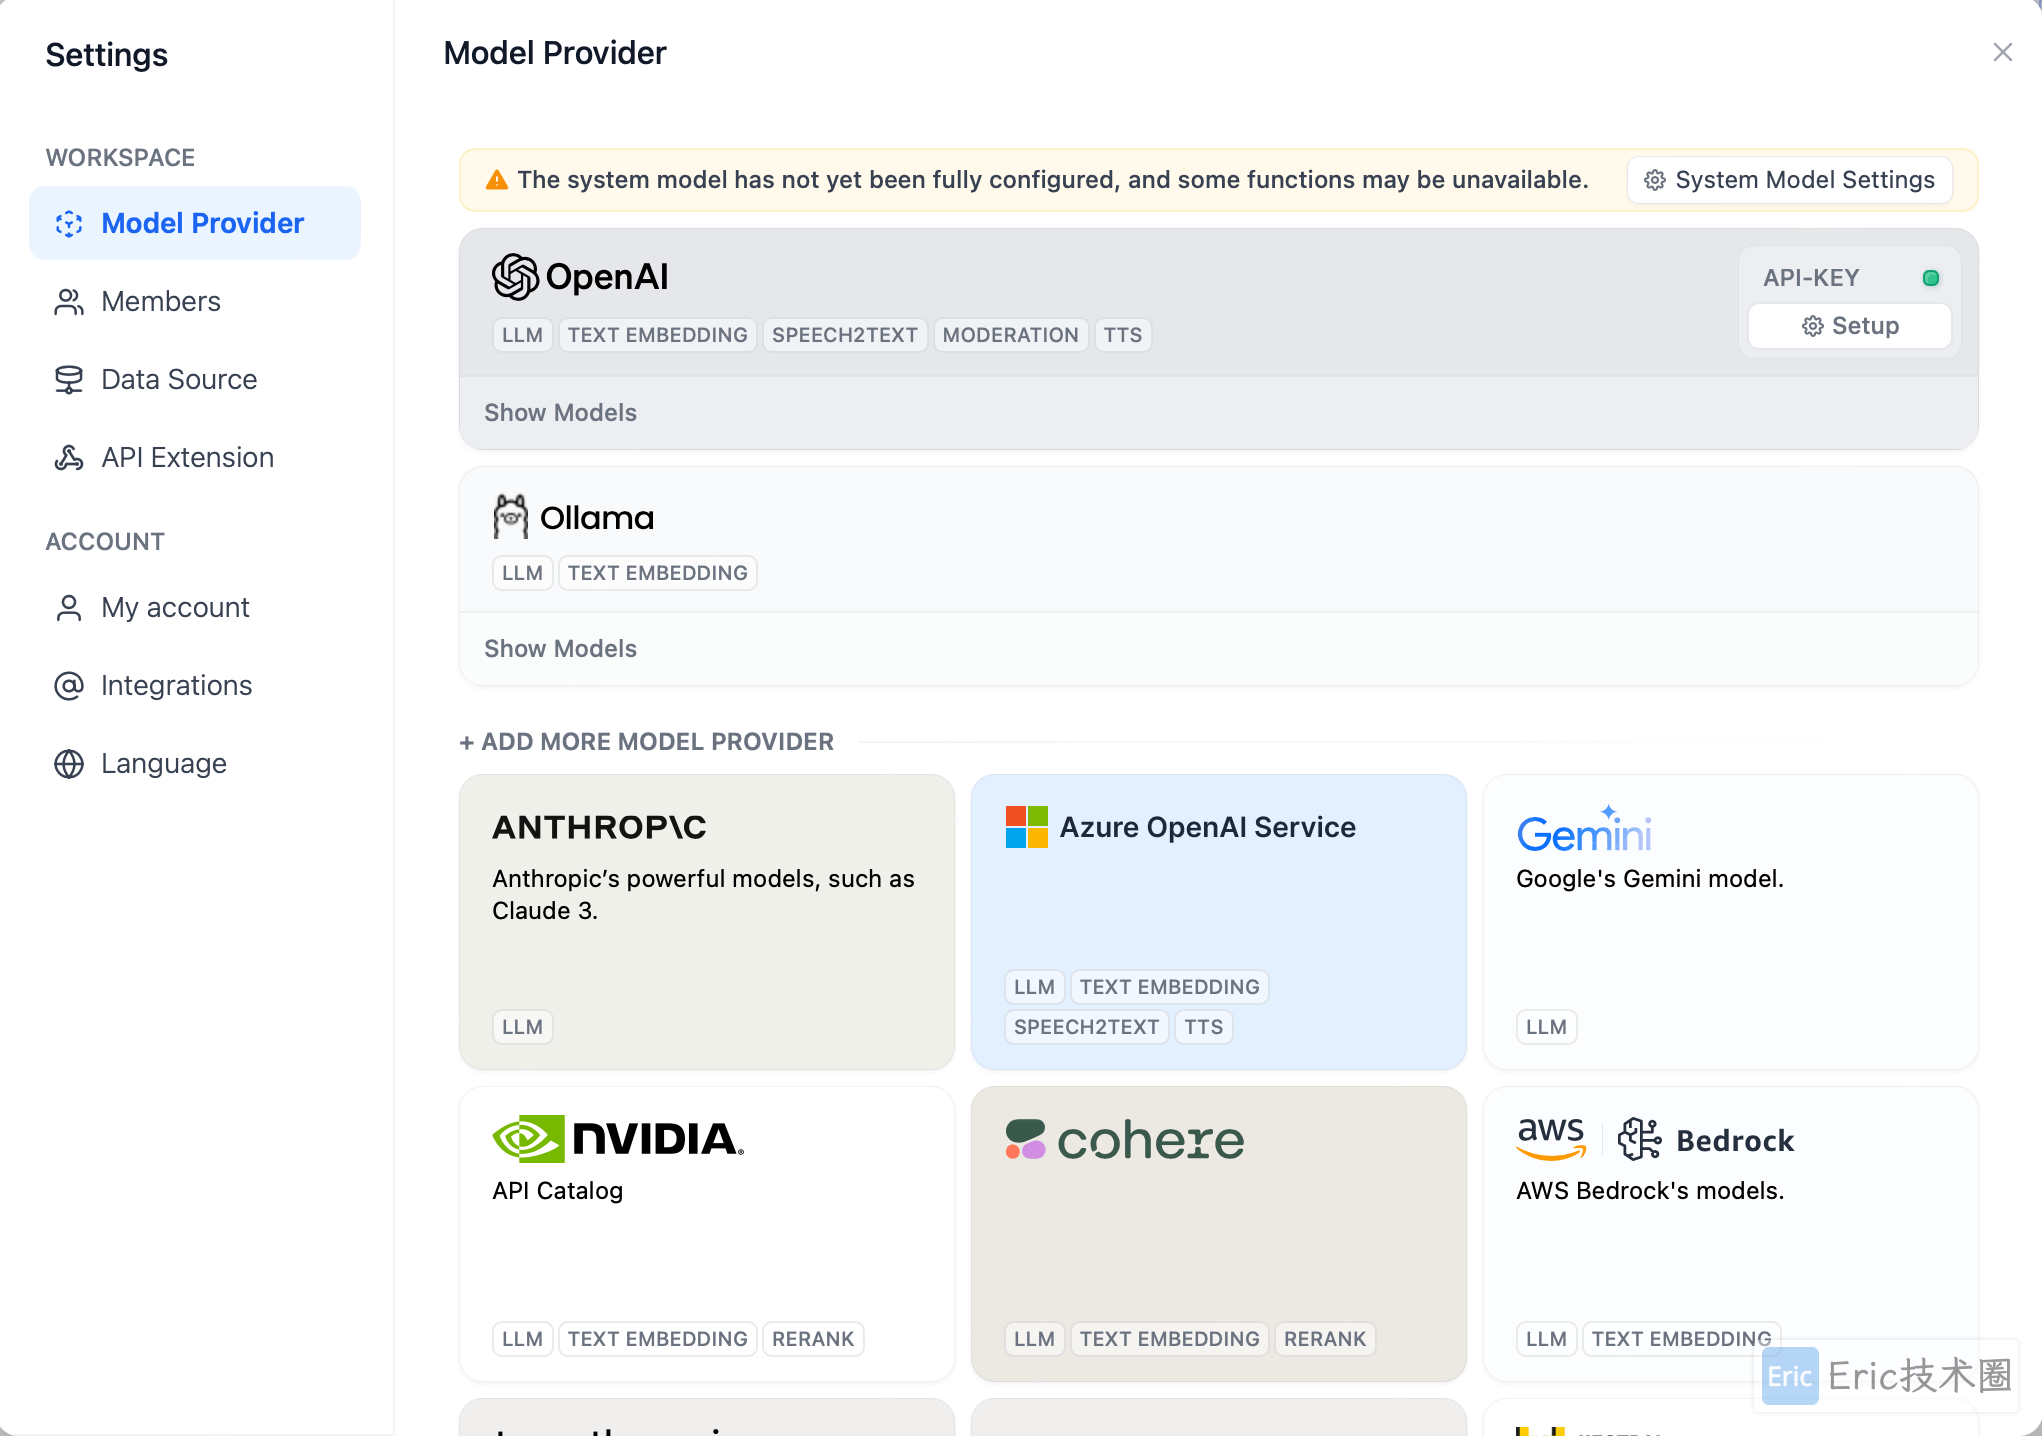Viewport: 2042px width, 1436px height.
Task: Click the API-KEY label
Action: 1811,278
